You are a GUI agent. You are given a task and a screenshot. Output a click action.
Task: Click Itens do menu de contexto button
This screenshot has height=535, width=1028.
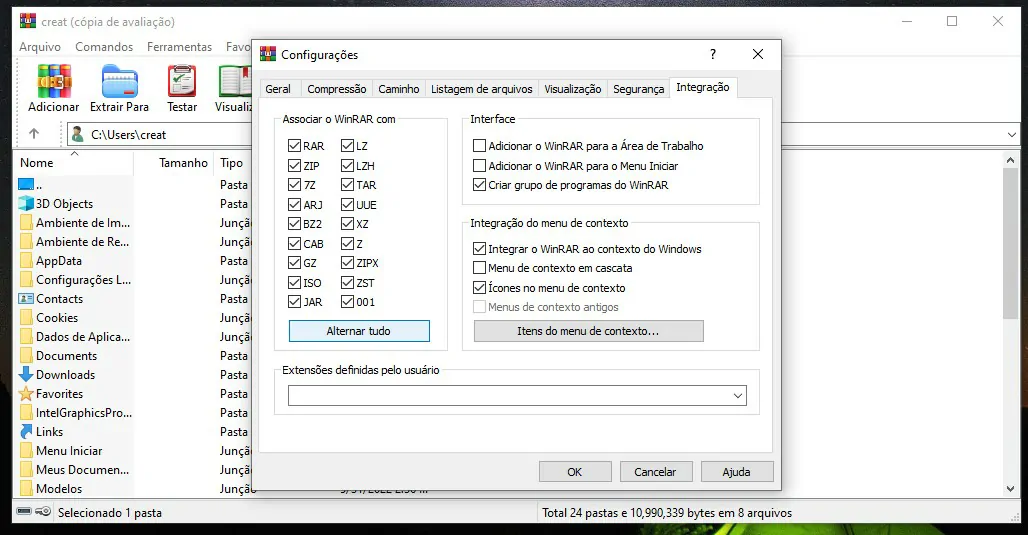(x=588, y=331)
